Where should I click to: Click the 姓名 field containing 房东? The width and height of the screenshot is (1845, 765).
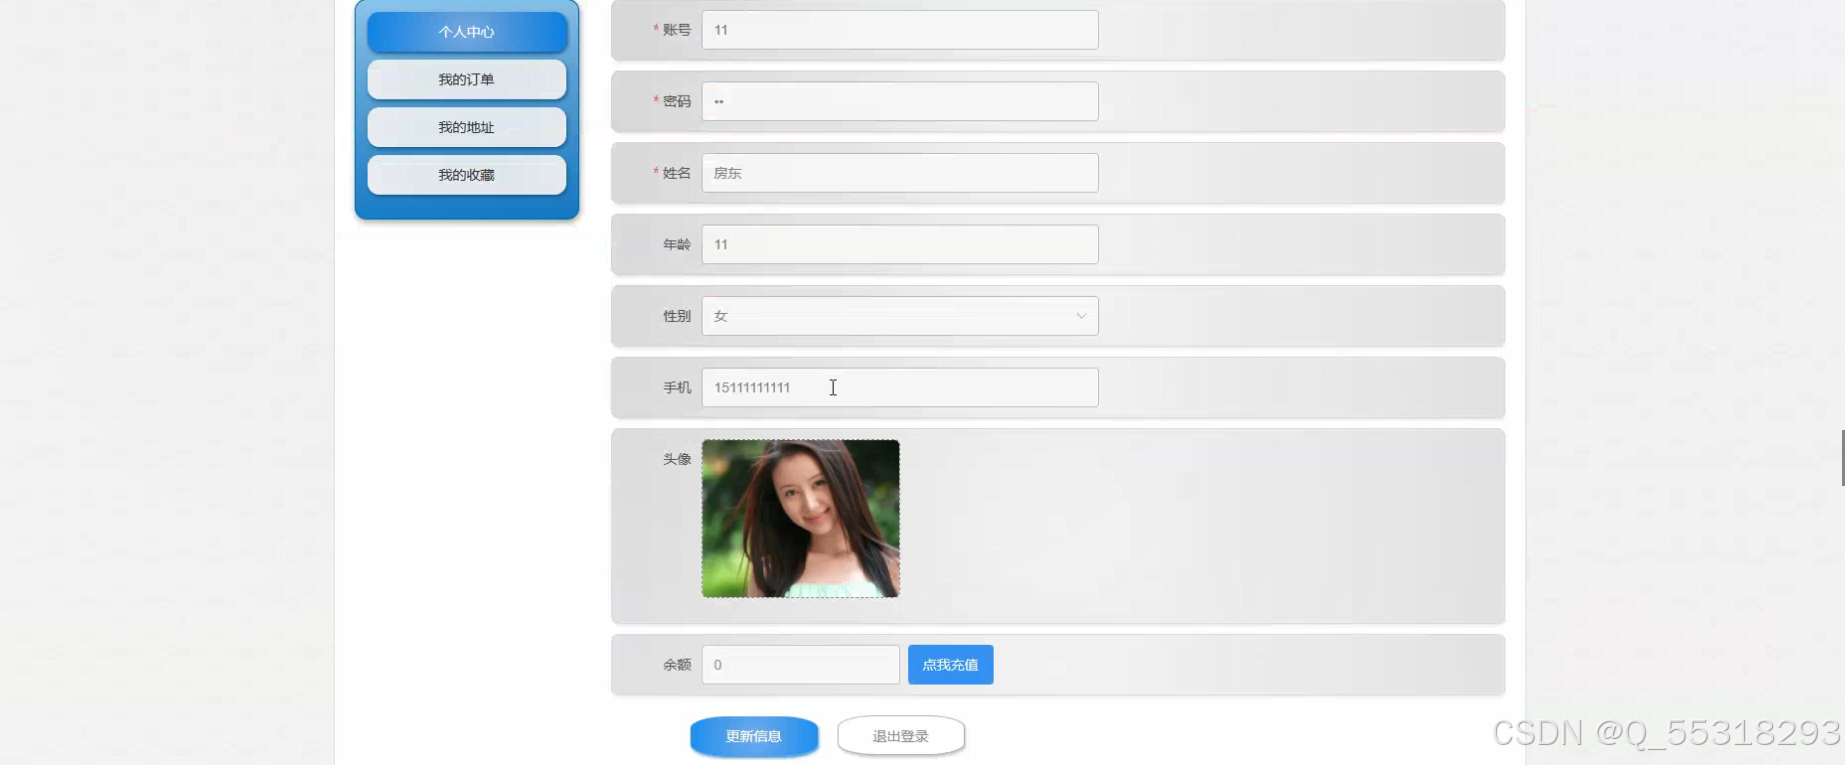point(900,173)
